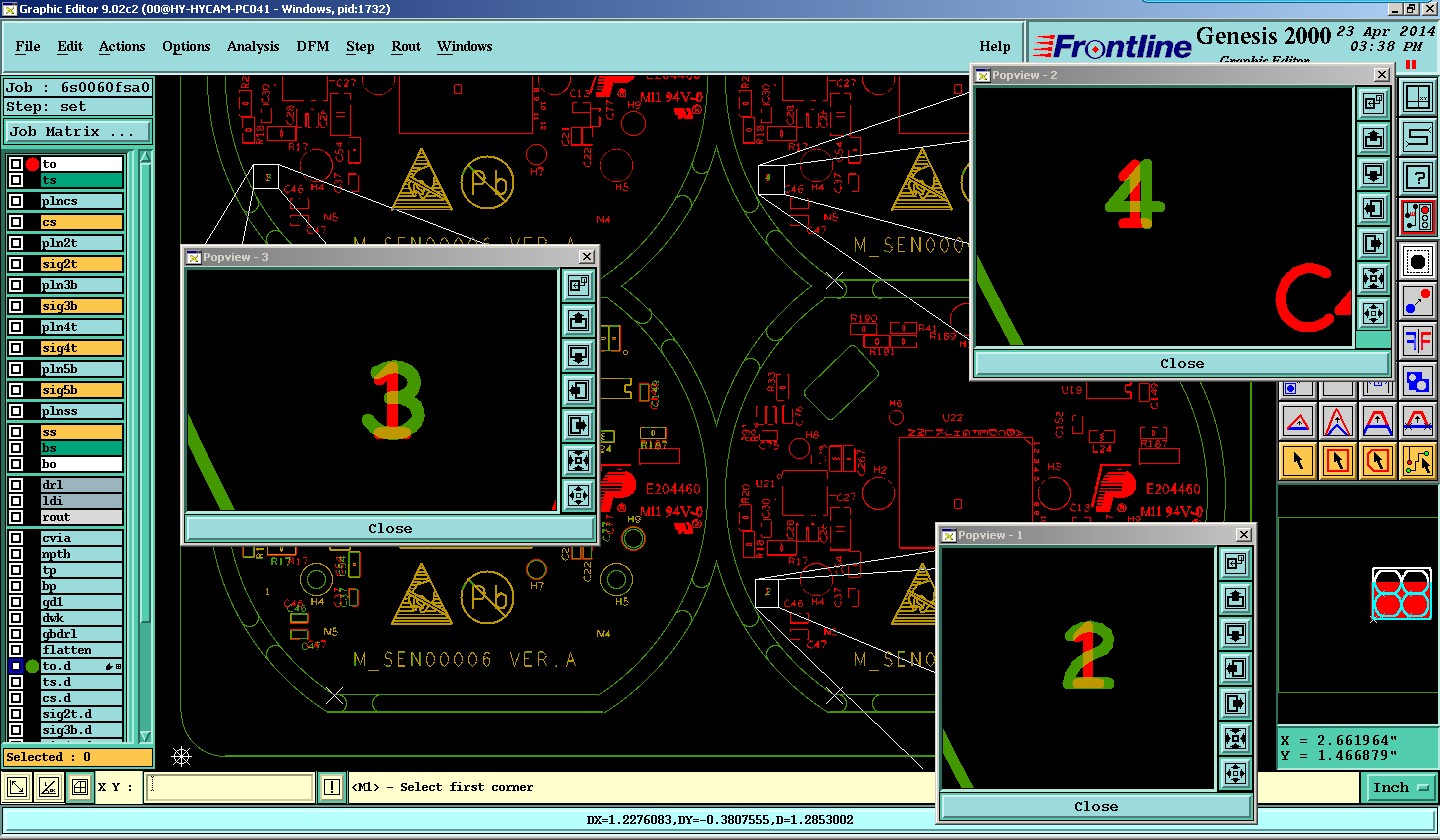
Task: Toggle the checkbox for layer flatten
Action: (16, 650)
